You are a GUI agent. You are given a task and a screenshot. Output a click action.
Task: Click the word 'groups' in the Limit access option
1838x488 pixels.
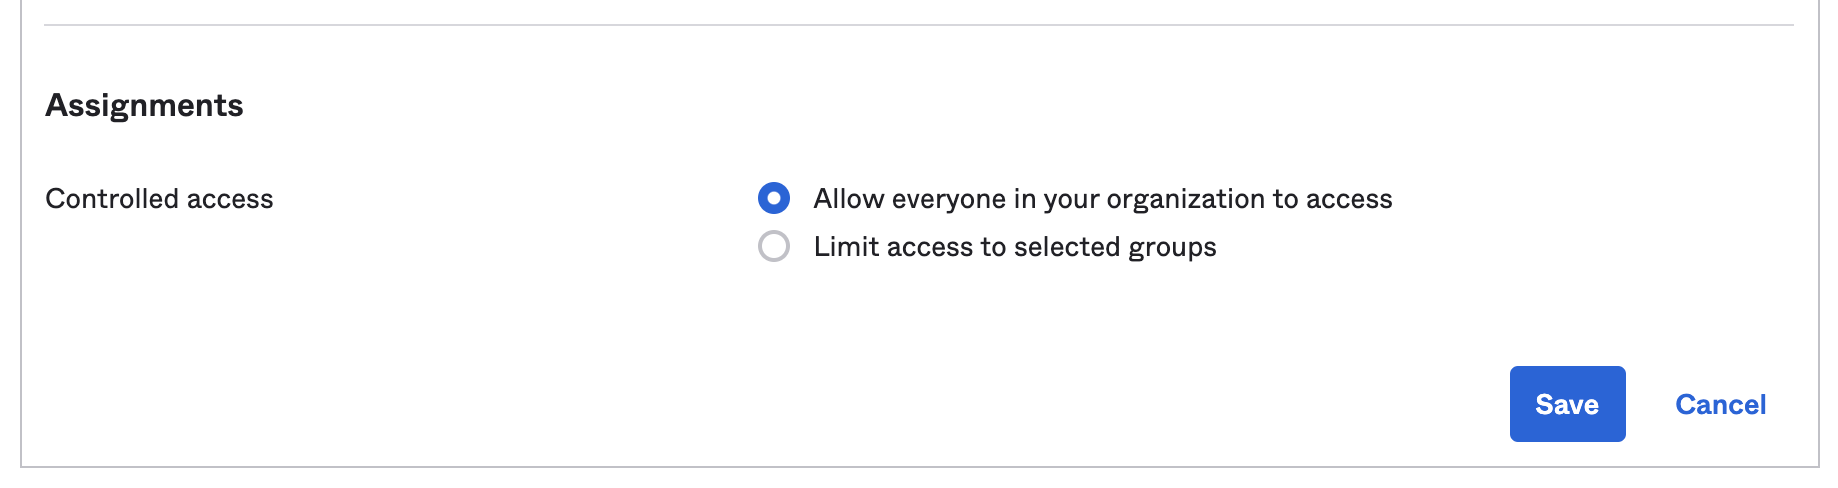1172,248
